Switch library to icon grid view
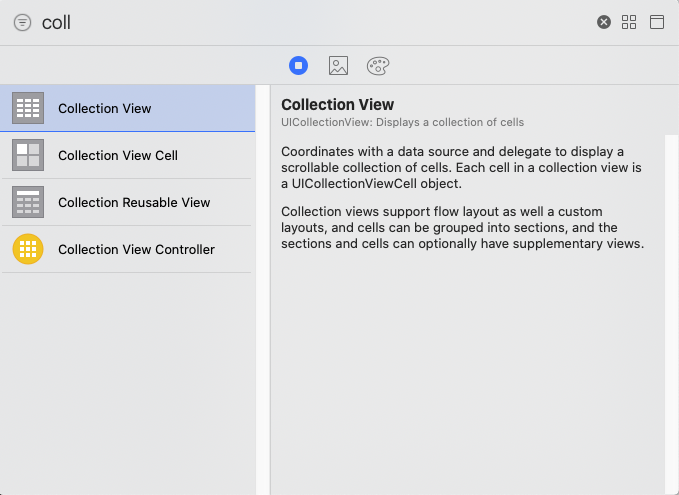This screenshot has height=495, width=679. tap(629, 22)
